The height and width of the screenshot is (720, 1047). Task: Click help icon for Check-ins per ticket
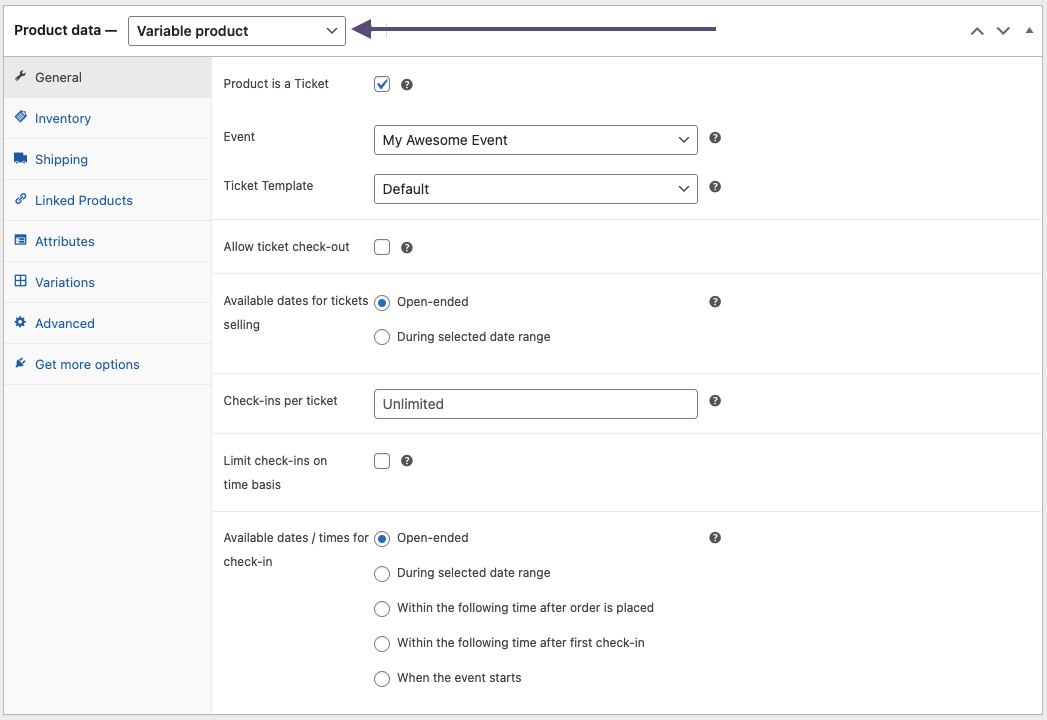[715, 401]
